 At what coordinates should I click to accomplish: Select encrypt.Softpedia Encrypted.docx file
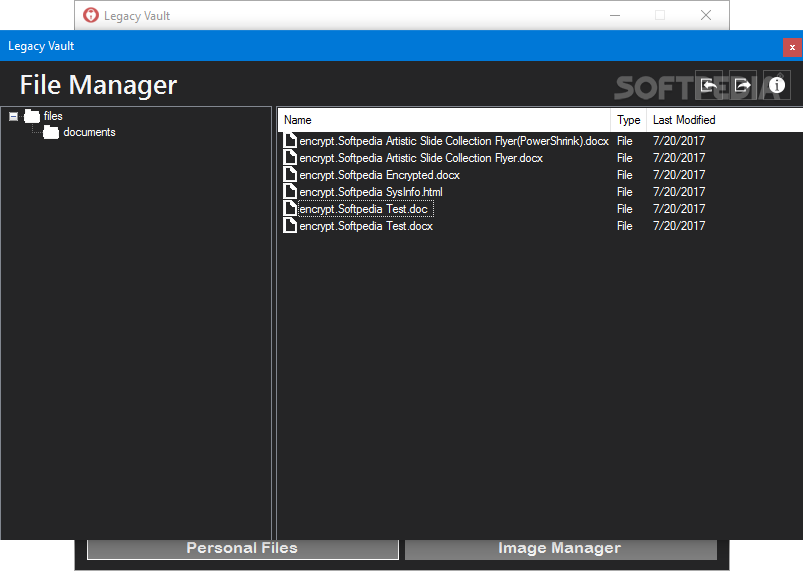[379, 175]
